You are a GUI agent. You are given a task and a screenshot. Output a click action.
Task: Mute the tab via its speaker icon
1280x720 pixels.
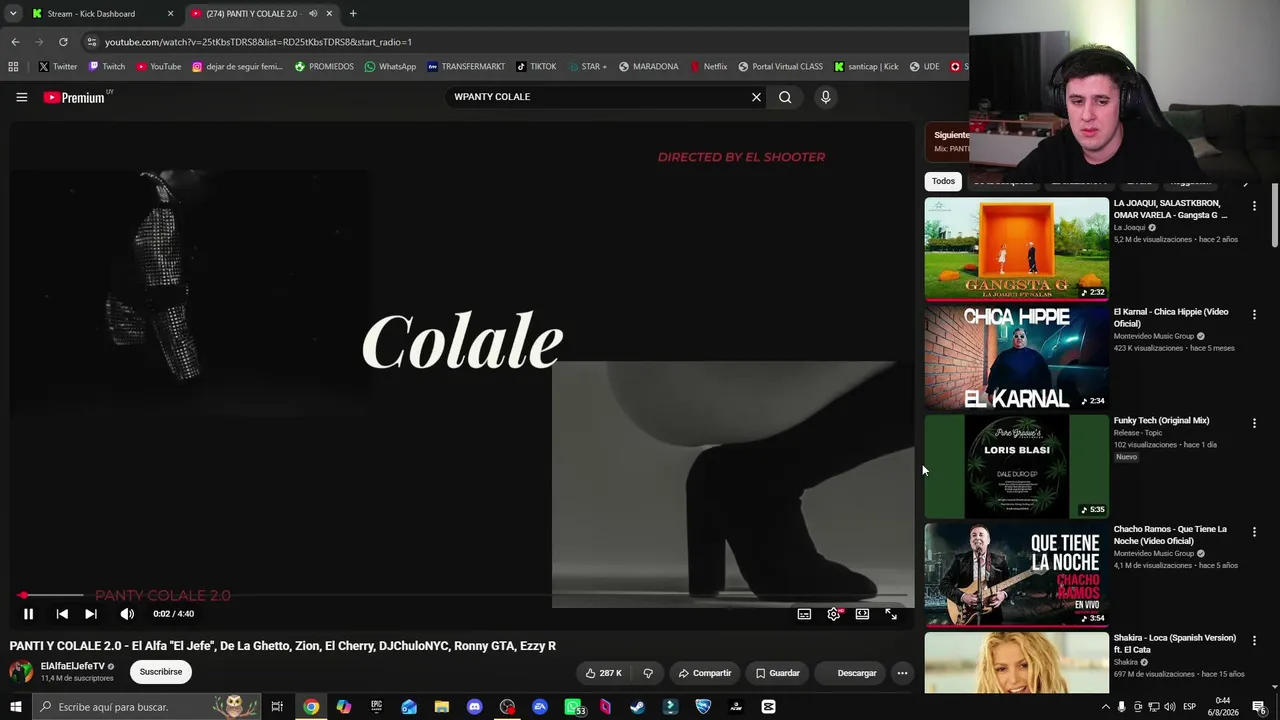click(313, 14)
